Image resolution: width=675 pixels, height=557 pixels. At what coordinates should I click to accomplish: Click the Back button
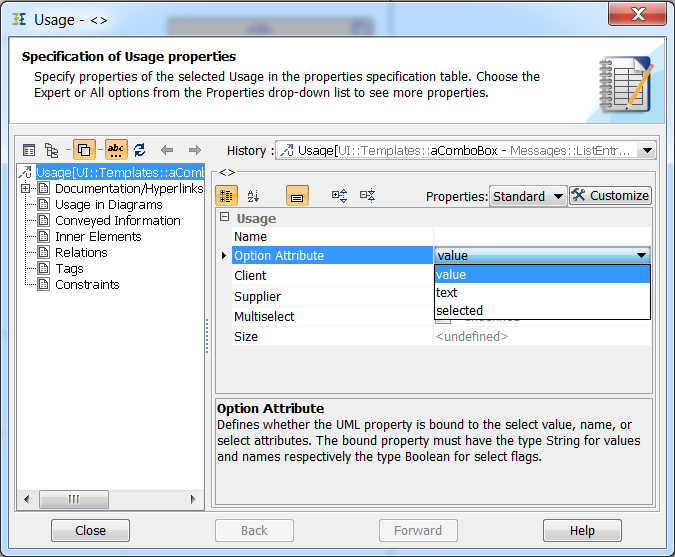(x=254, y=530)
